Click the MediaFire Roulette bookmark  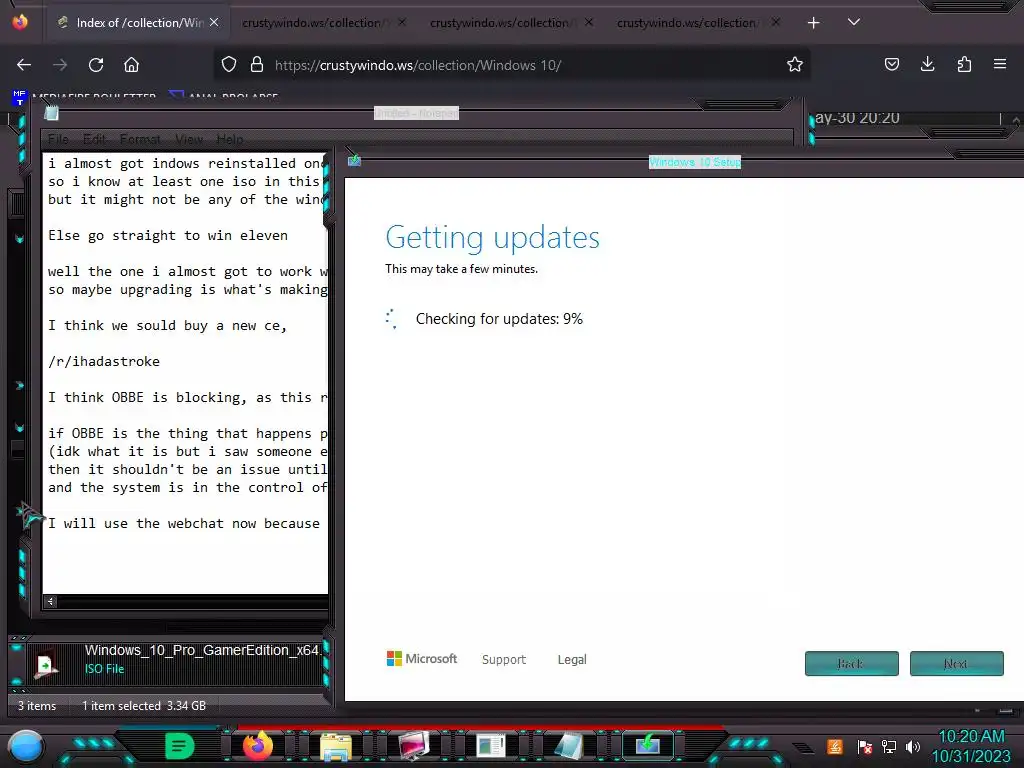pyautogui.click(x=84, y=97)
